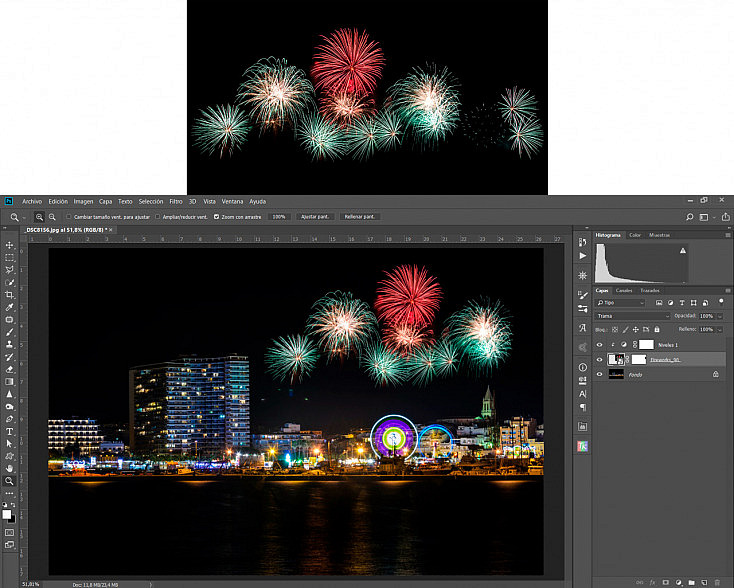Select the Pen tool
The image size is (734, 588).
(9, 419)
